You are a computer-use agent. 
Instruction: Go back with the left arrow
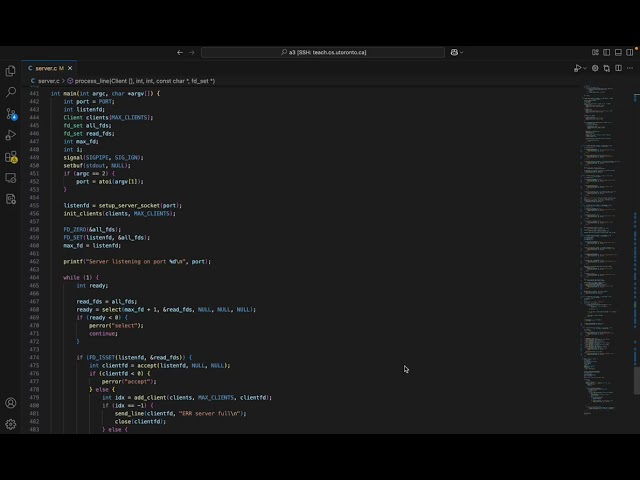click(x=180, y=52)
